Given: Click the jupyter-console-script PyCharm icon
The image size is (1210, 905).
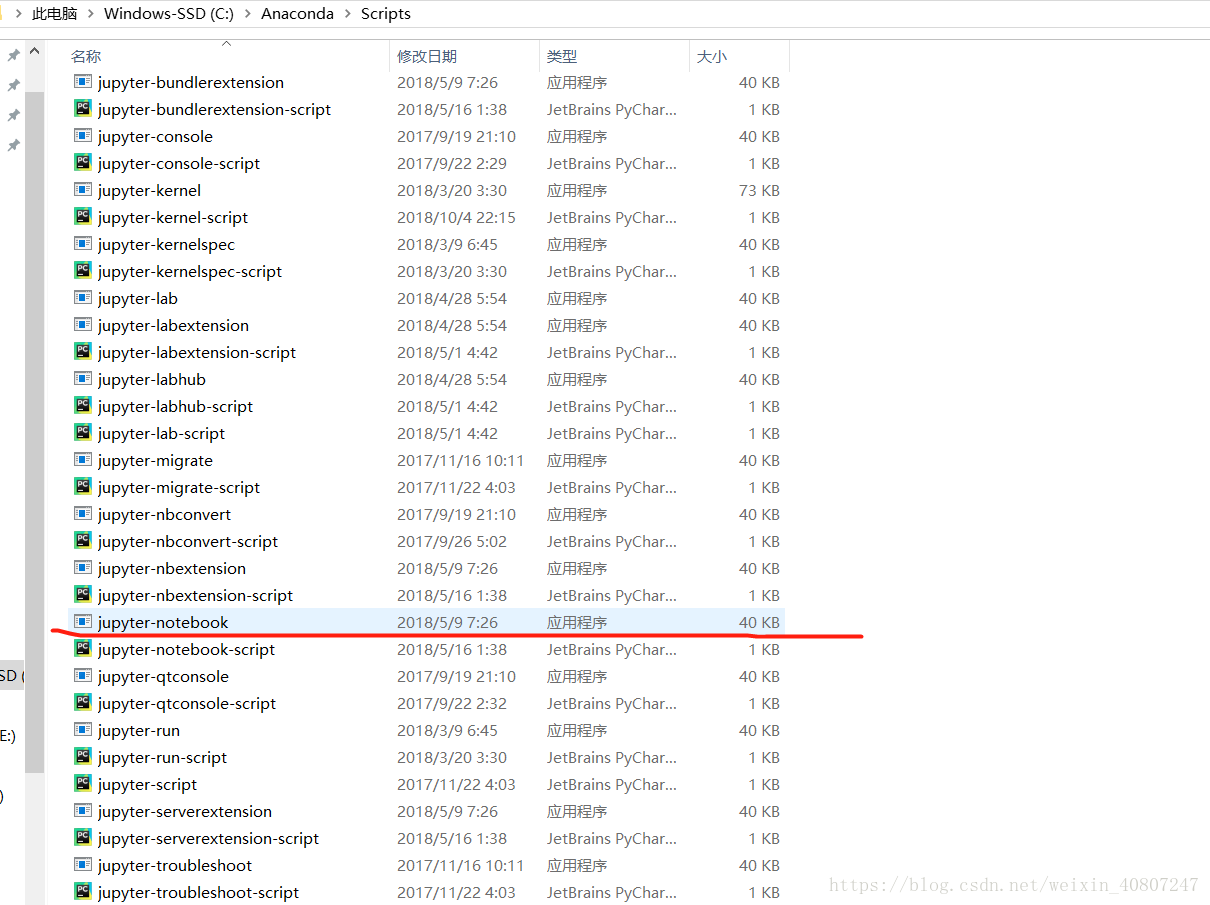Looking at the screenshot, I should (83, 163).
